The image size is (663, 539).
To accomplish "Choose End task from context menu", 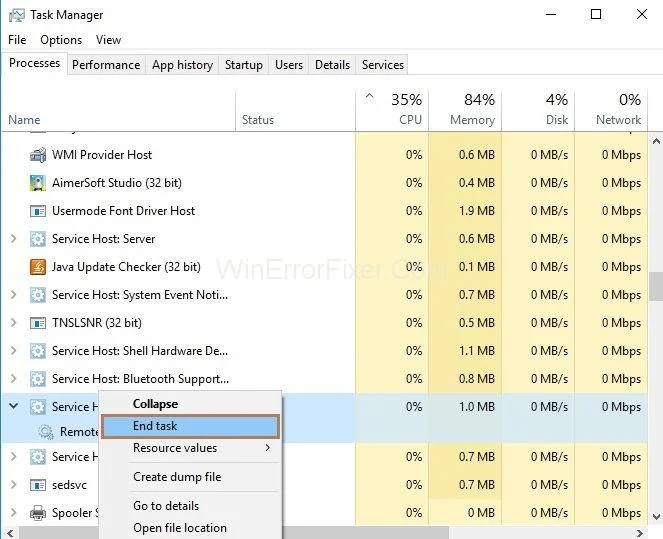I will pos(190,426).
